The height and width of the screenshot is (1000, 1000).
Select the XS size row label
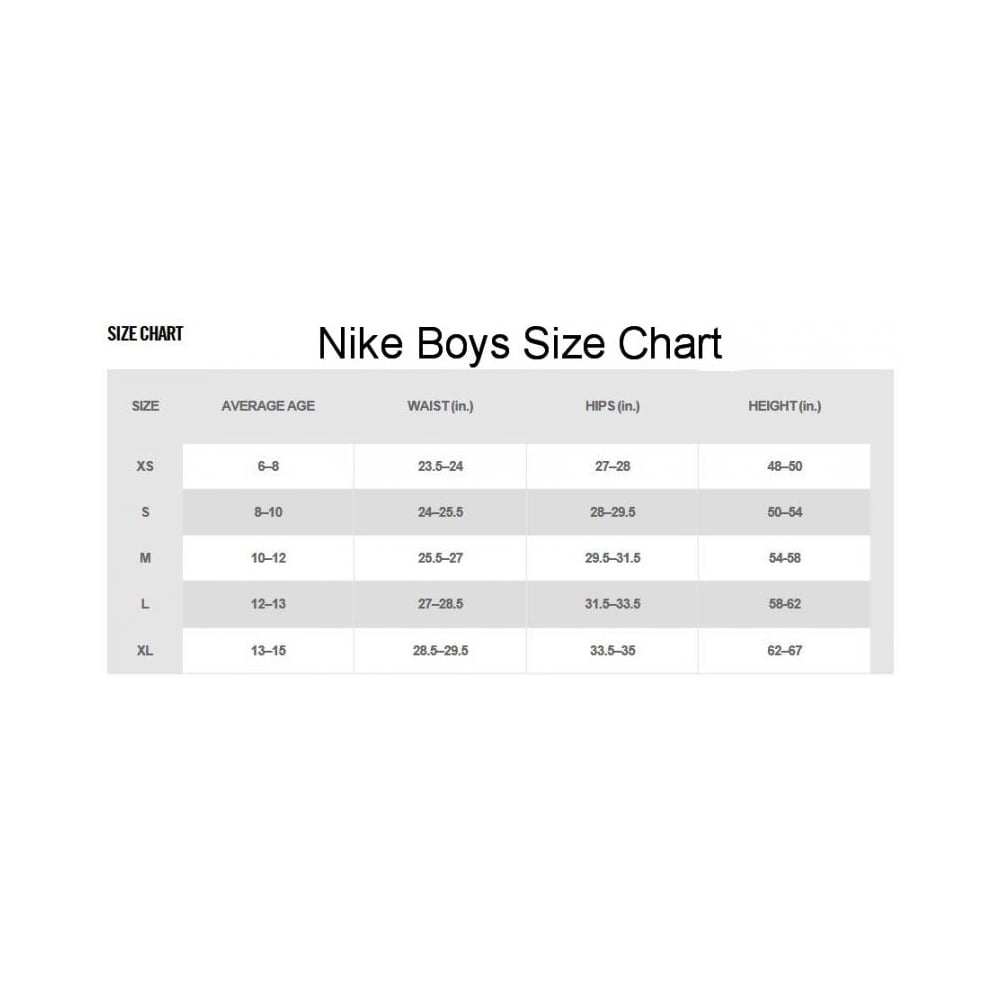pos(145,466)
